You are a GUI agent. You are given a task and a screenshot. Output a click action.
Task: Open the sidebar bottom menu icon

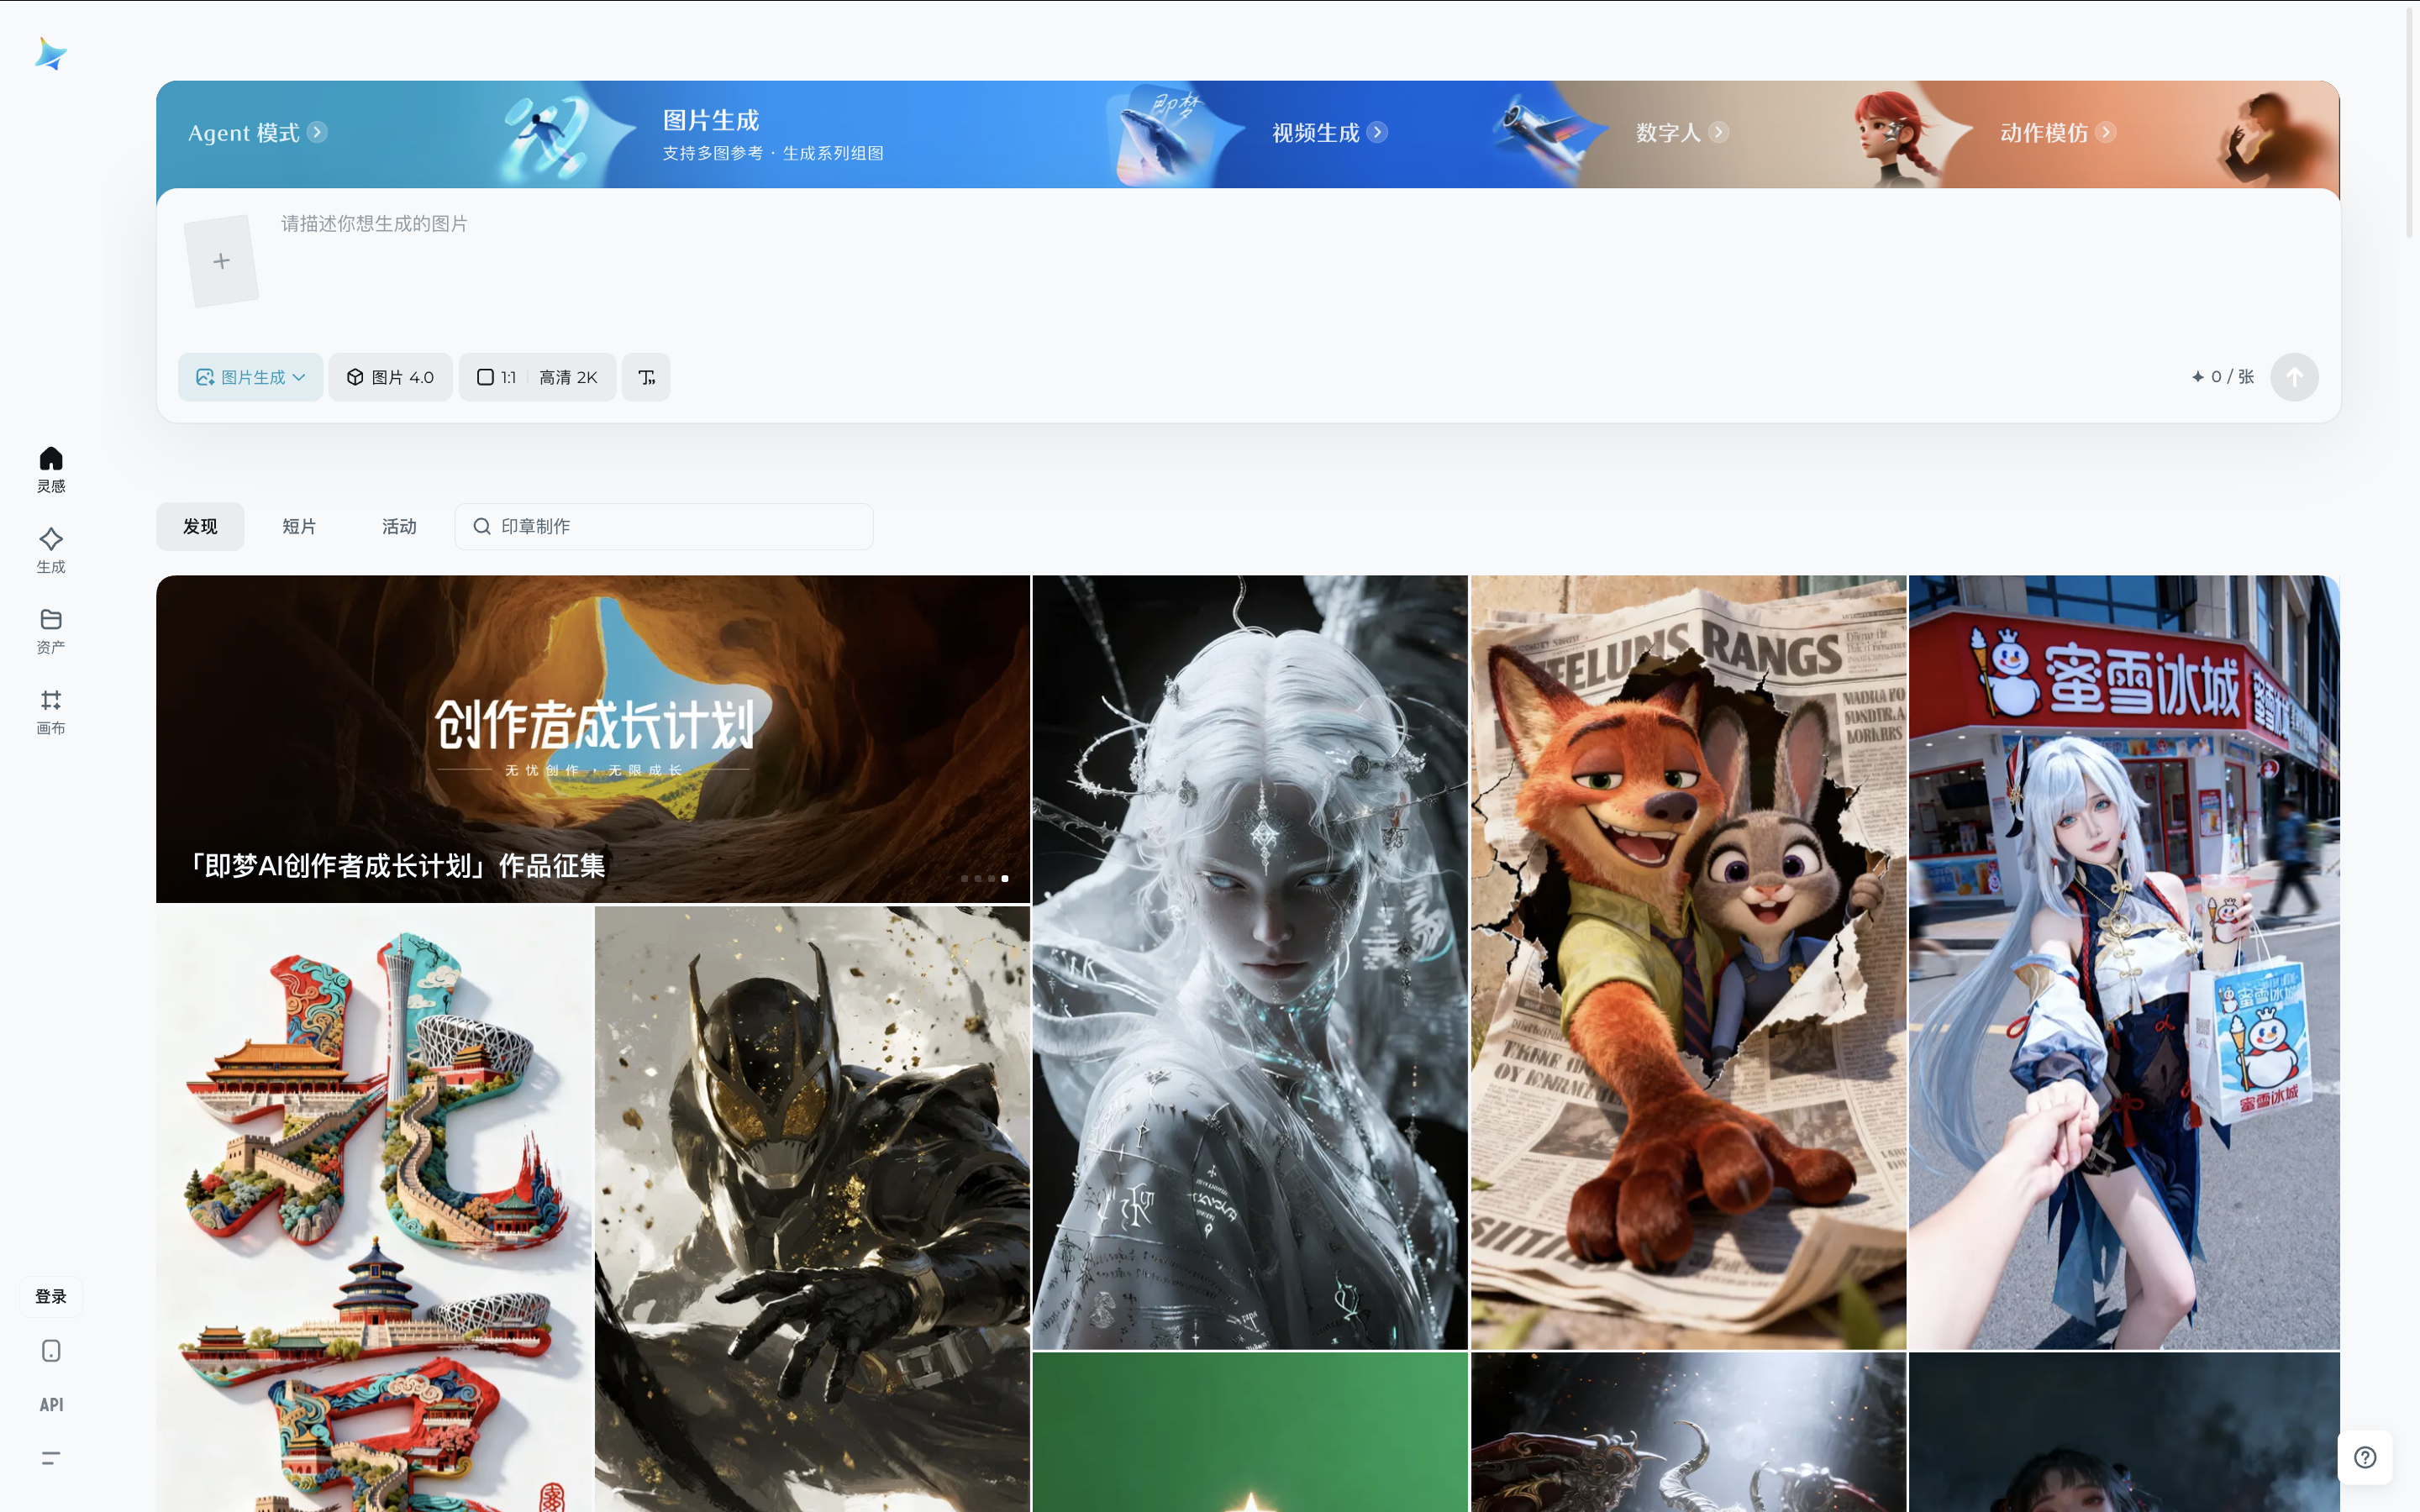click(x=51, y=1458)
